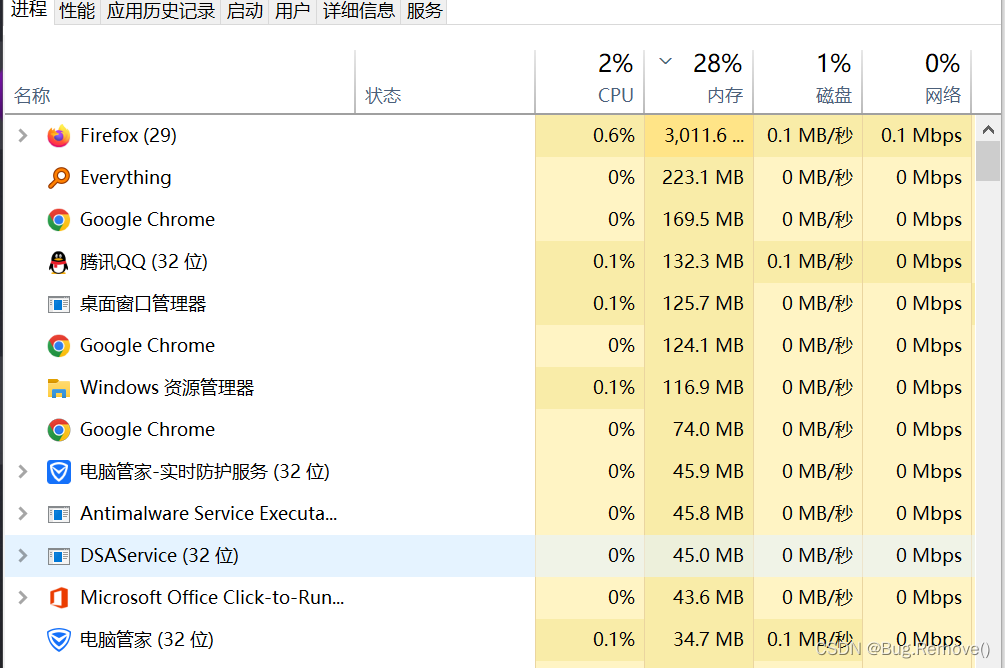
Task: Open the 详细信息 tab
Action: pyautogui.click(x=358, y=11)
